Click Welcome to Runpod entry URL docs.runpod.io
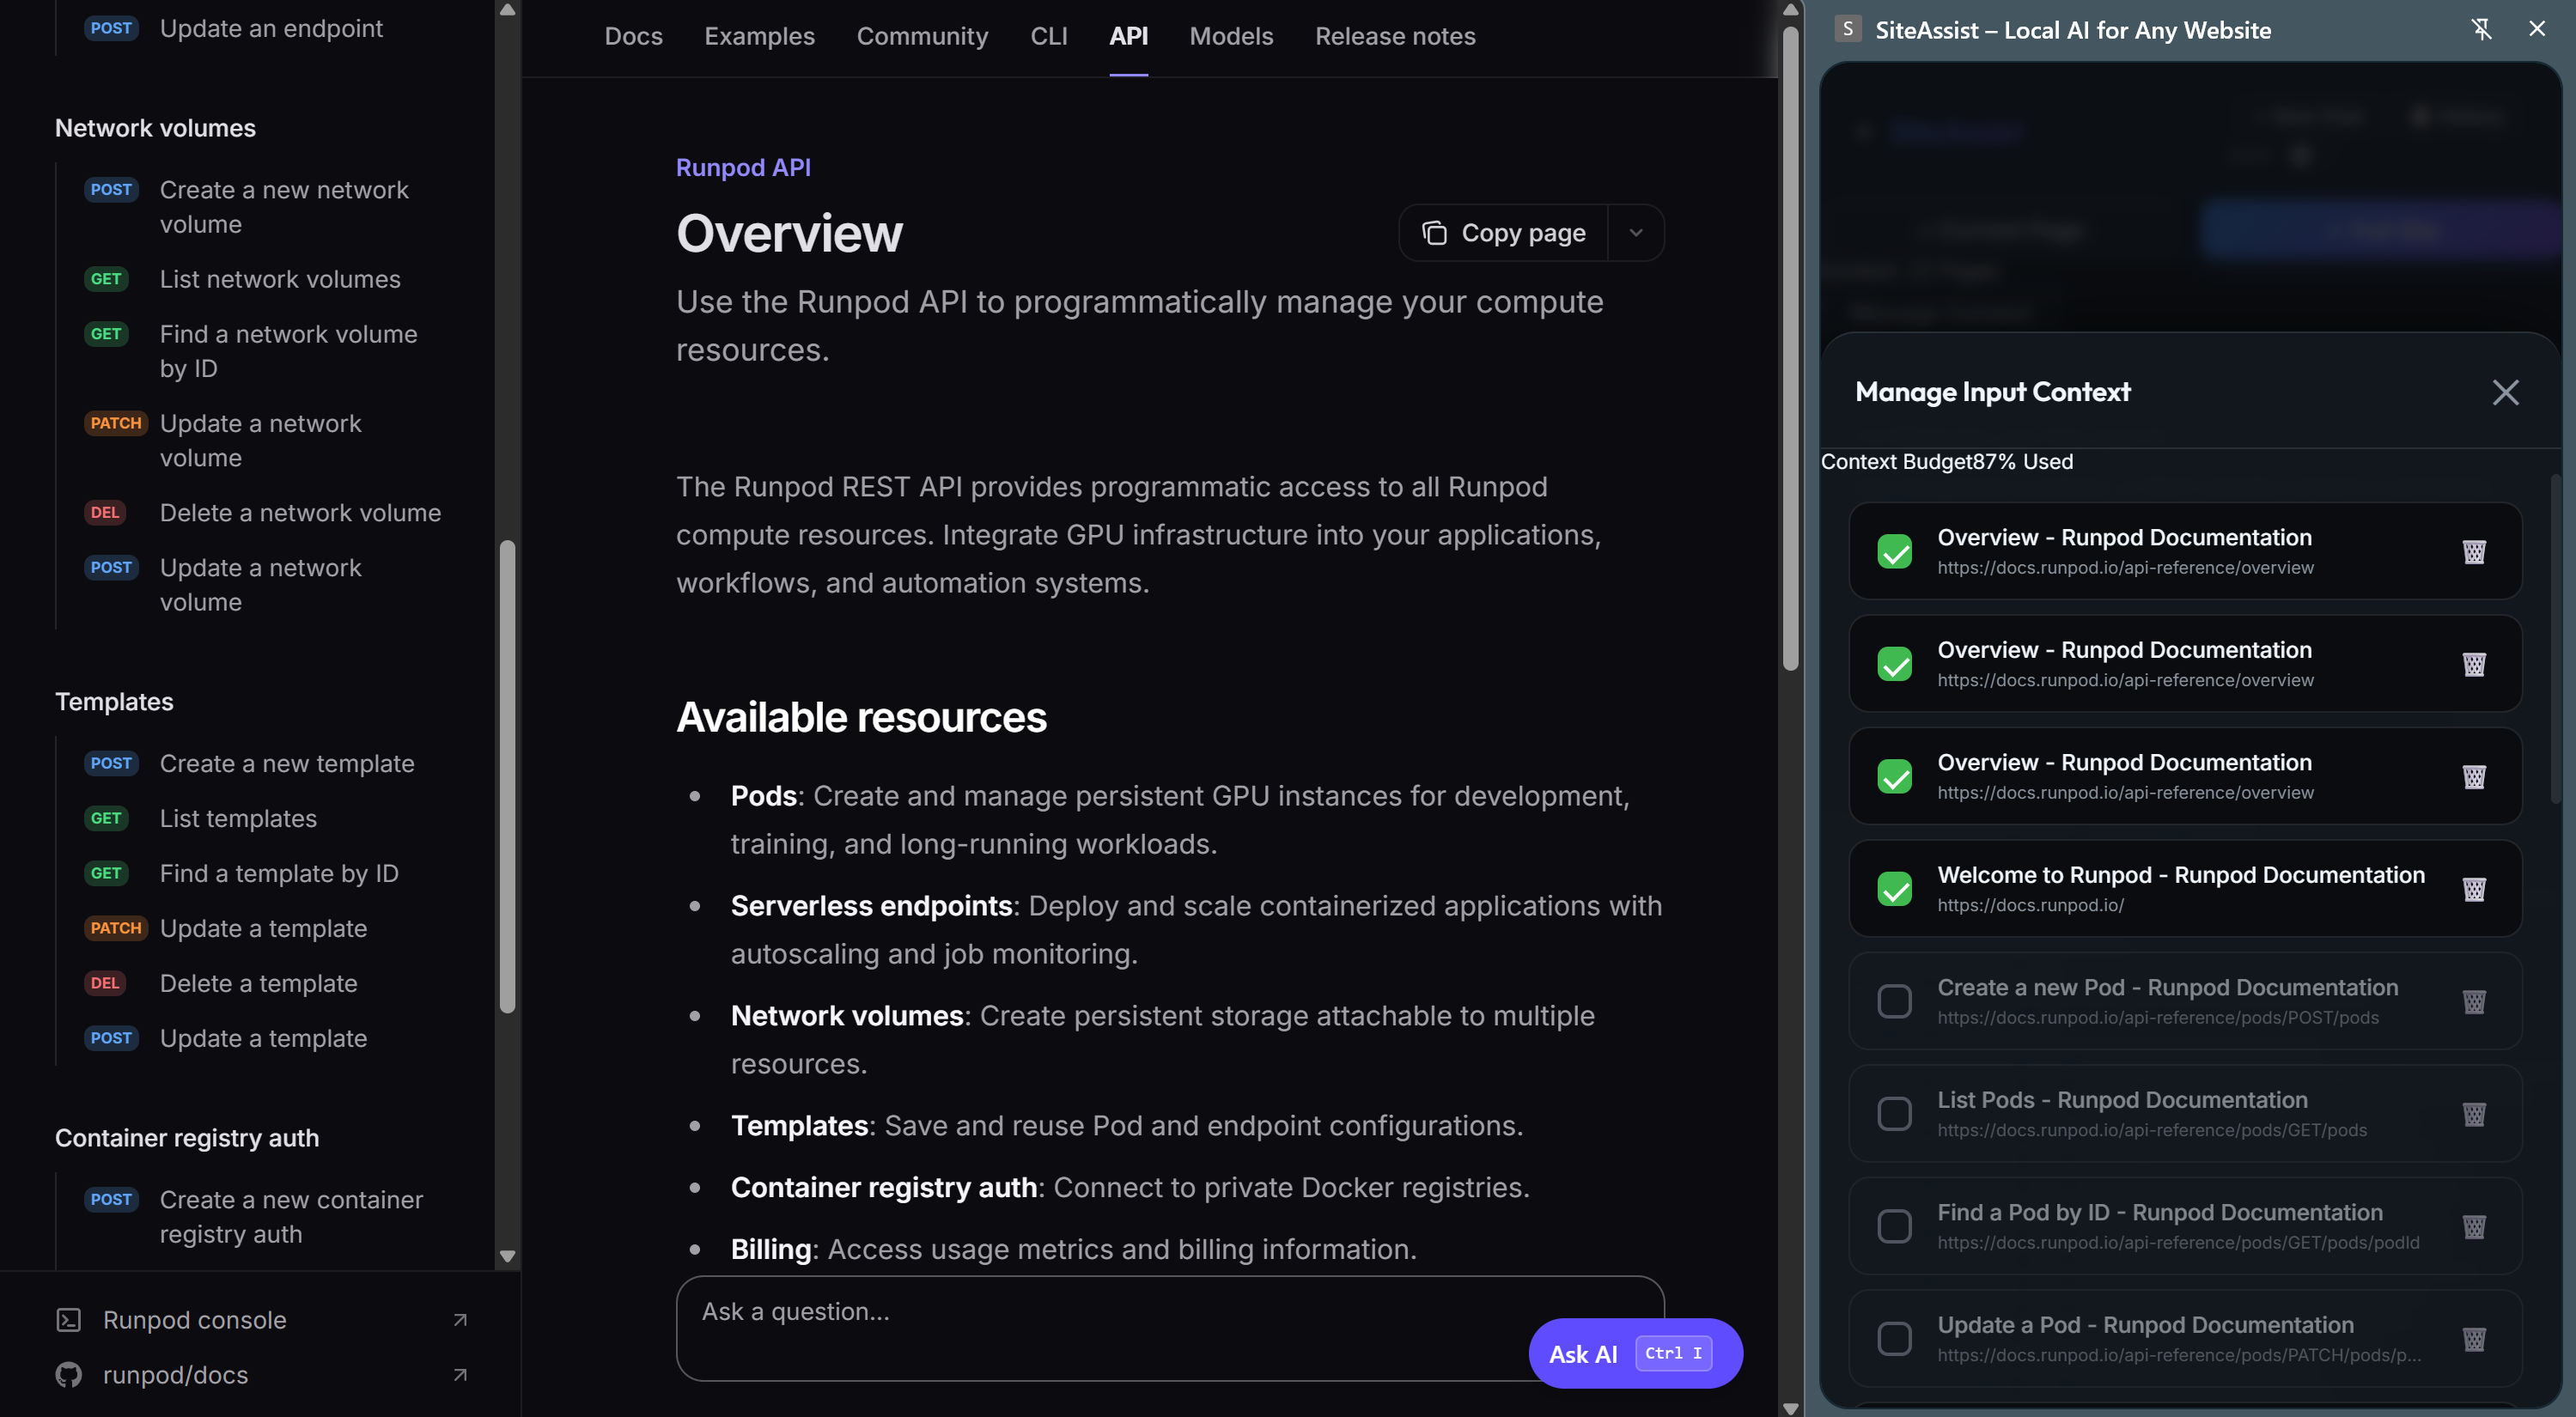 point(2030,905)
